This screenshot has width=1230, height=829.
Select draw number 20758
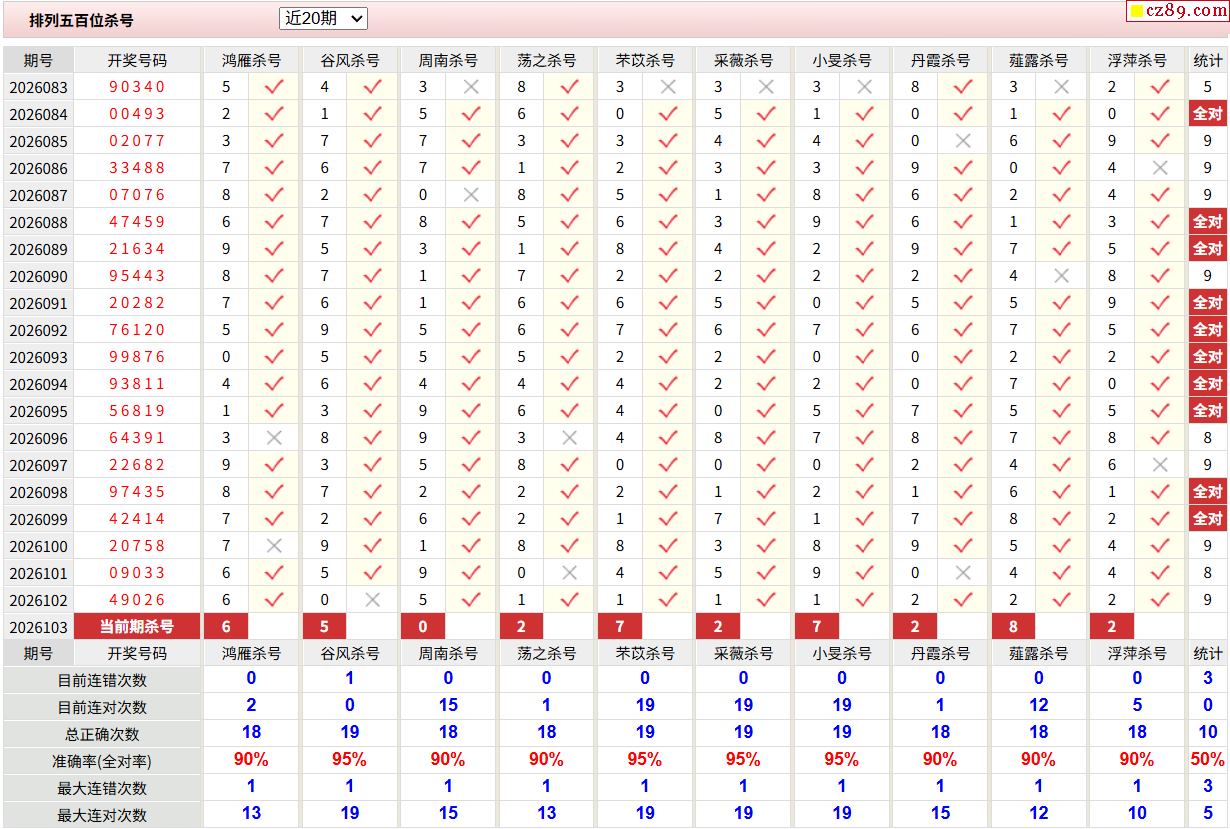[x=138, y=546]
